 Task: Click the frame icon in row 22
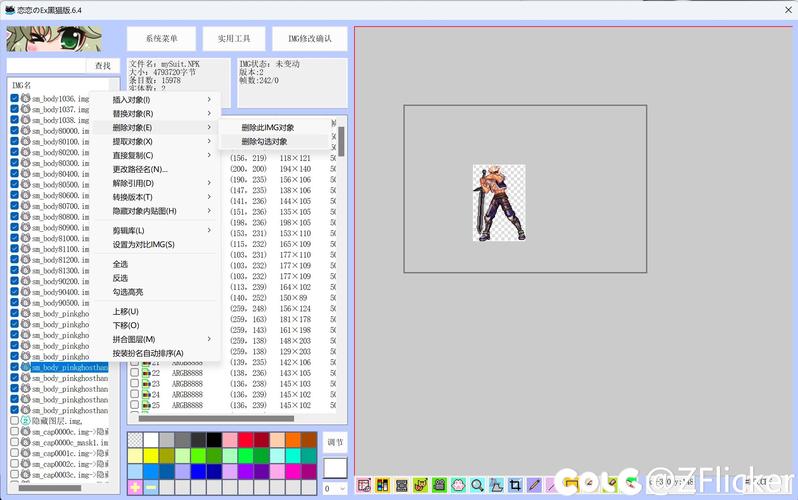(x=146, y=373)
